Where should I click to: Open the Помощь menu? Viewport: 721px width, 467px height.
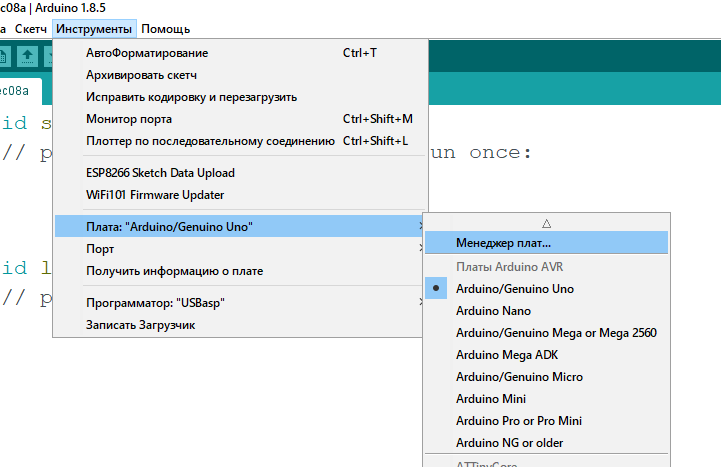166,29
